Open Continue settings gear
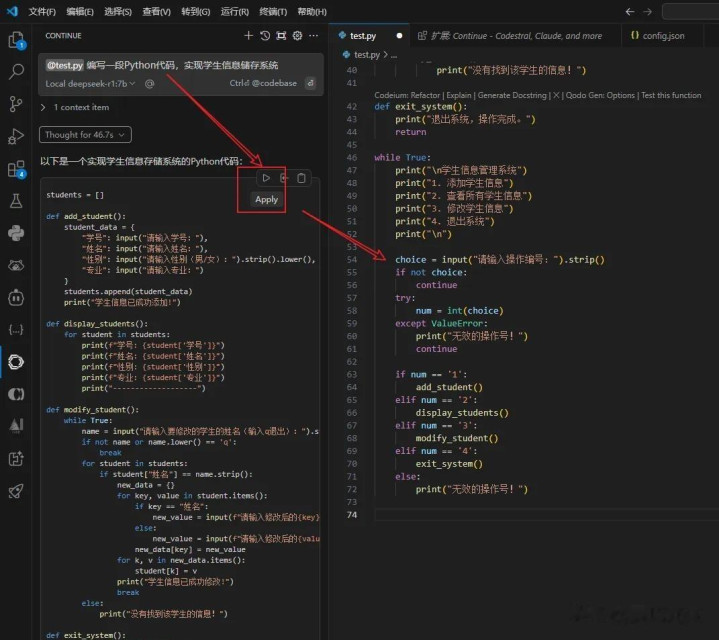719x640 pixels. click(297, 36)
